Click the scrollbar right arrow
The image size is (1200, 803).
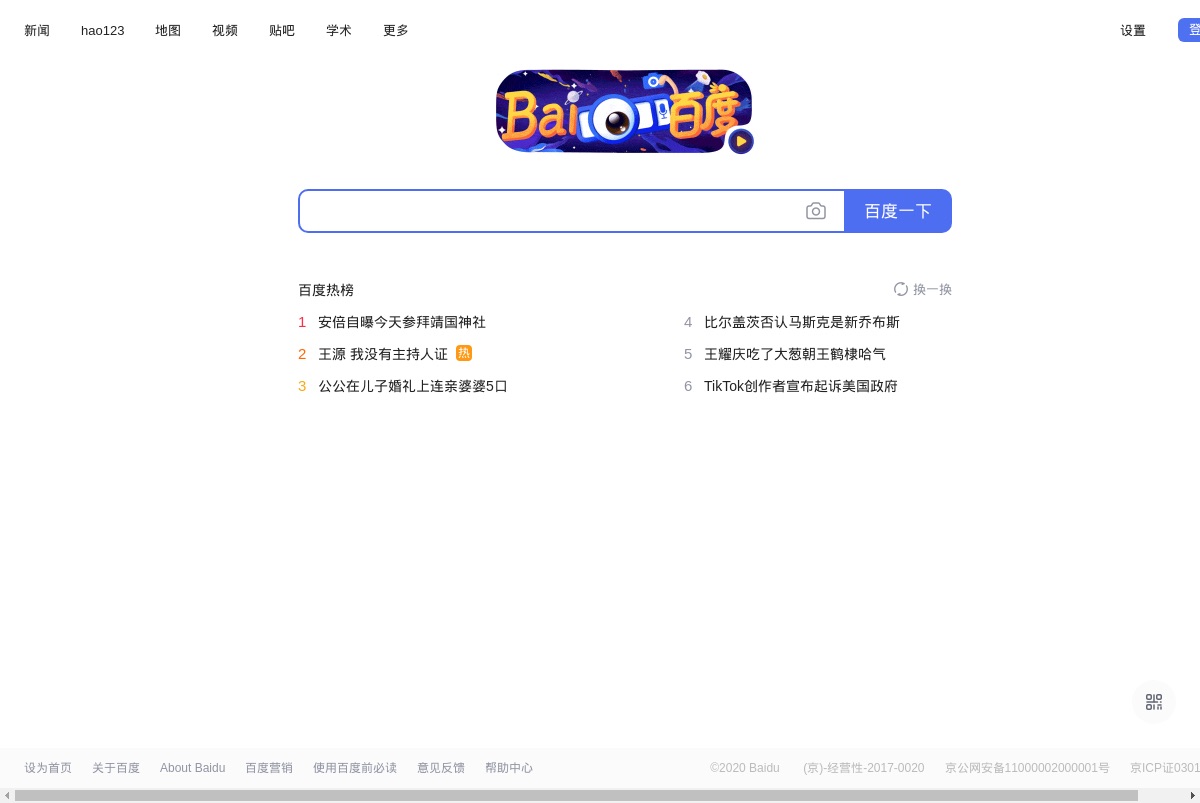point(1192,796)
